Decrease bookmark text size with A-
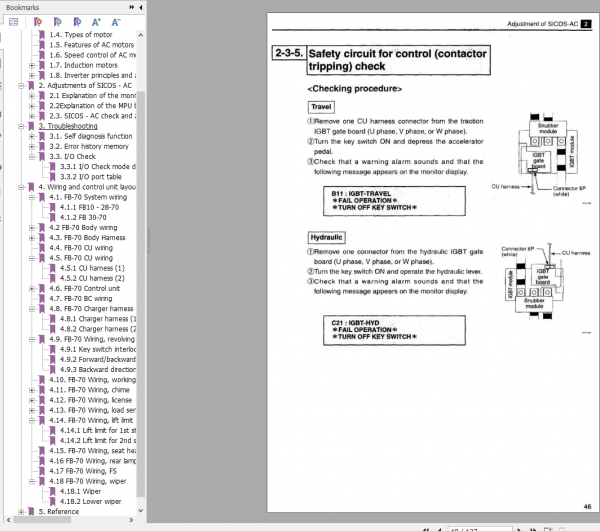Image resolution: width=600 pixels, height=531 pixels. click(x=116, y=22)
